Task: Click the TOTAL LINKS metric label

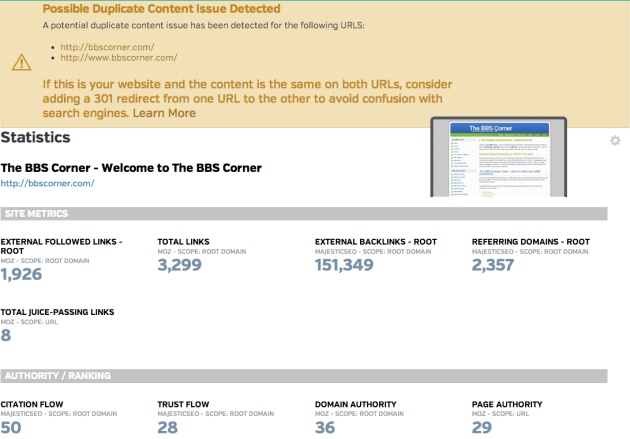Action: click(183, 242)
